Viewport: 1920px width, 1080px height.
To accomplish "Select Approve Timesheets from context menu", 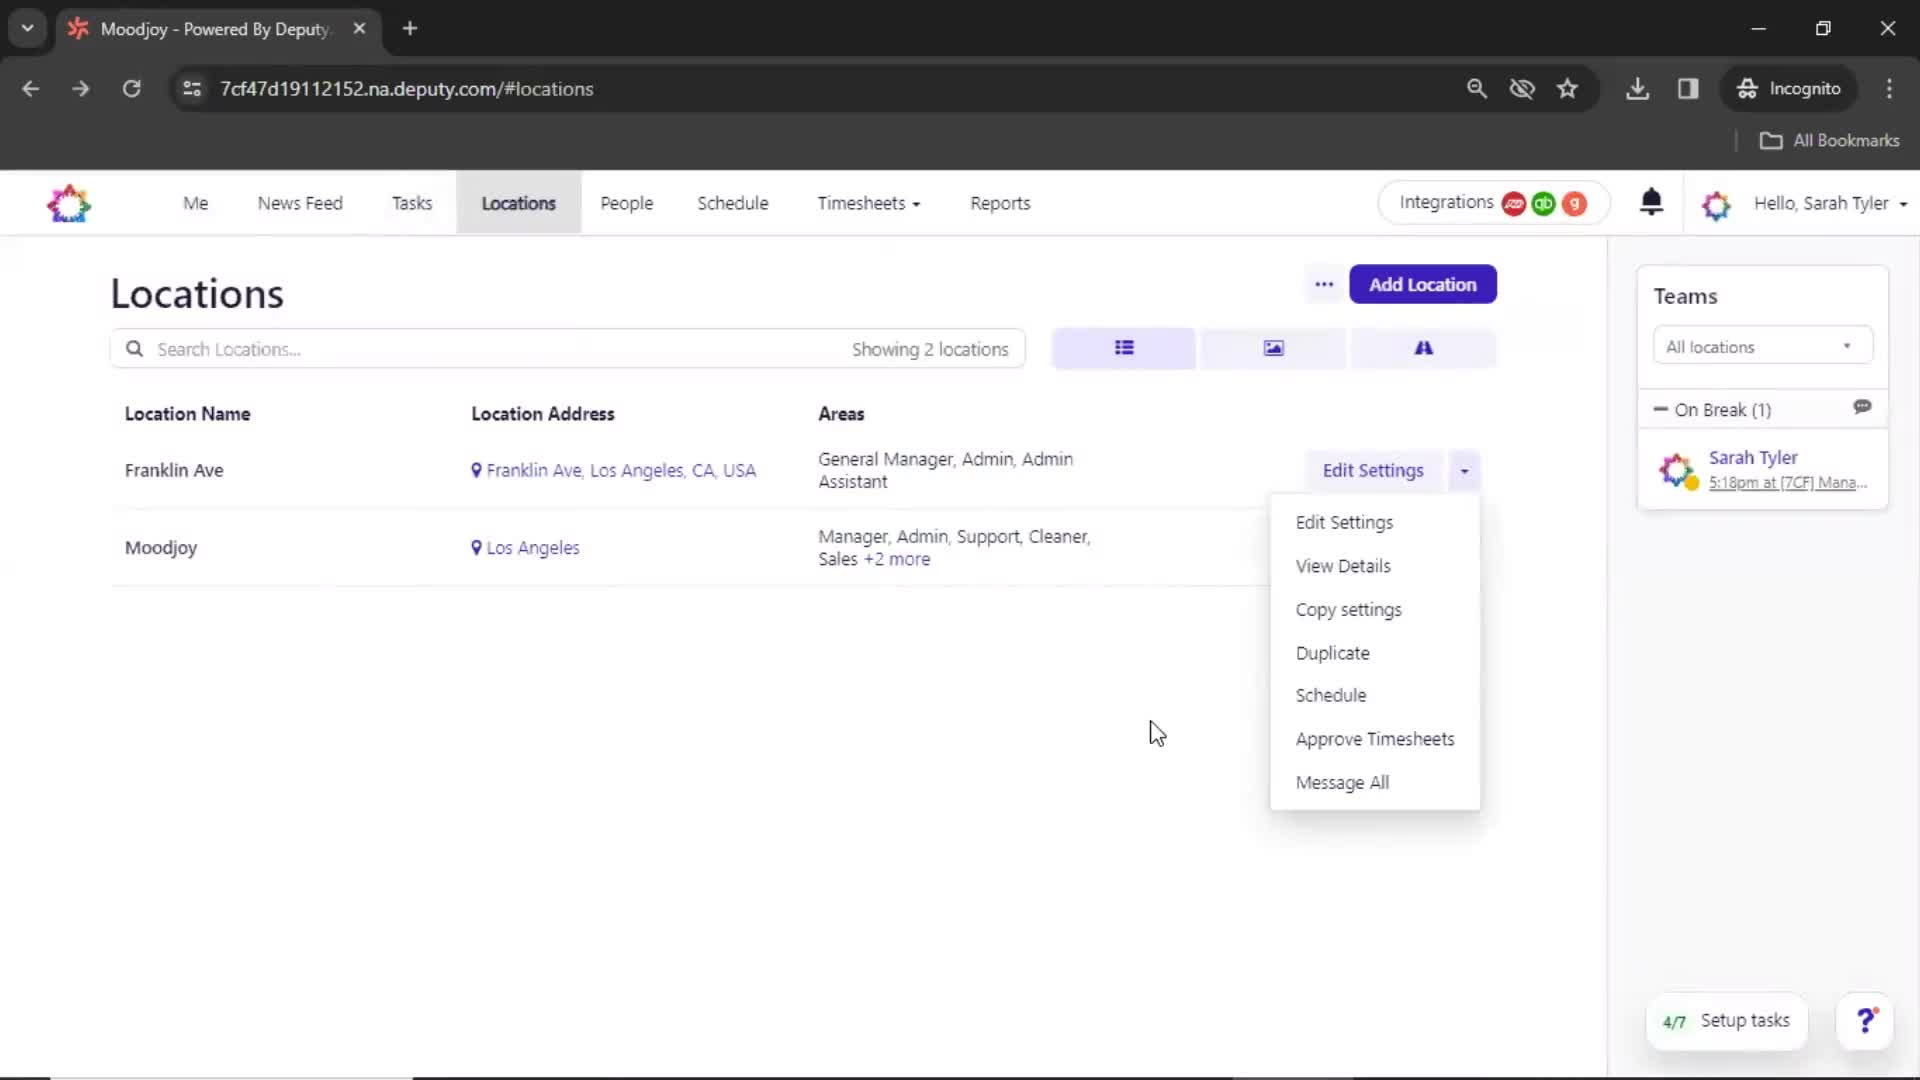I will [x=1374, y=738].
